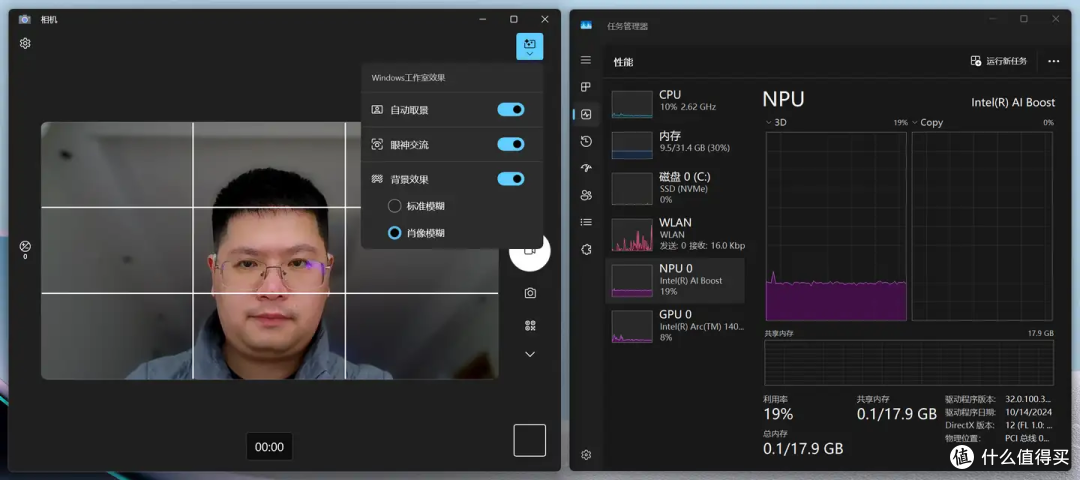
Task: Click the 共享内存 usage graph
Action: [908, 362]
